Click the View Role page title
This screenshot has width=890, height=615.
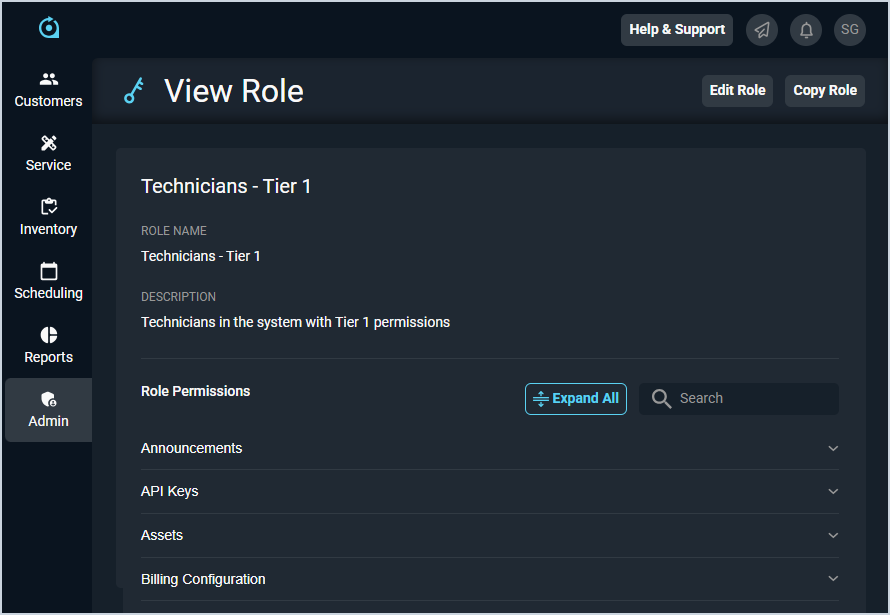(x=234, y=91)
